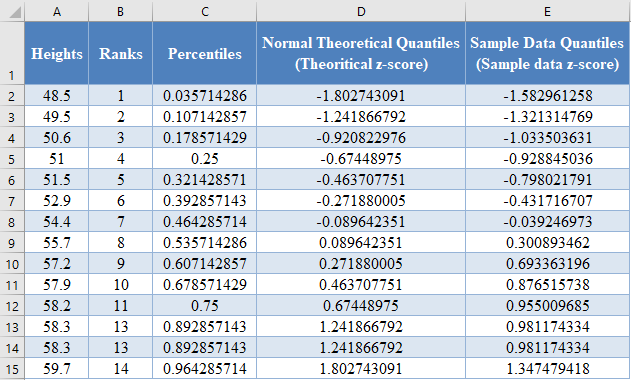
Task: Select percentile cell 0.25
Action: tap(205, 159)
